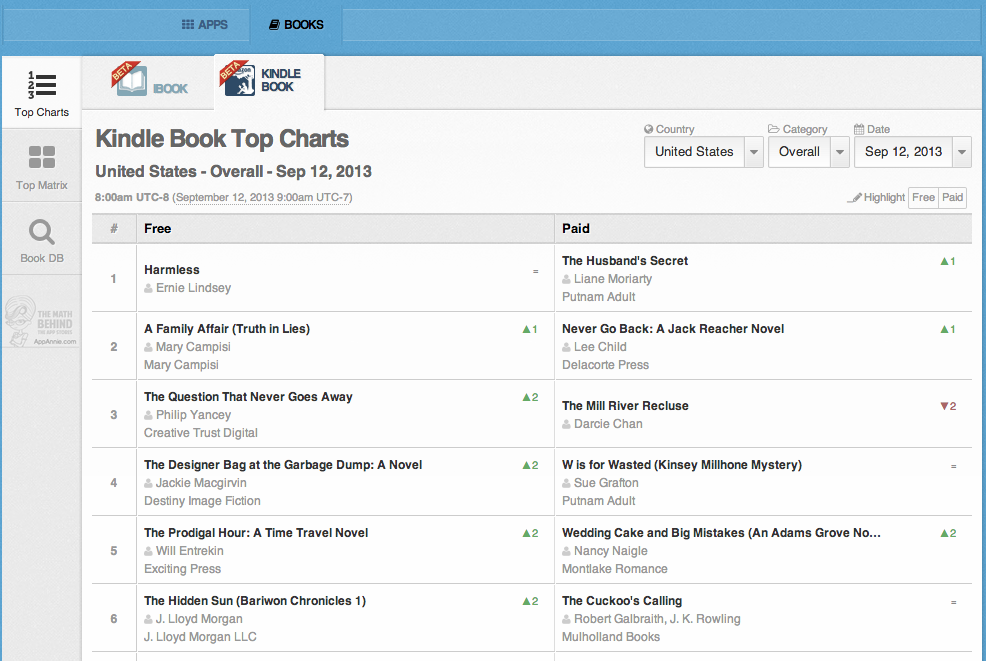Open The Question That Never Goes Away
Screen dimensions: 986x661
pos(248,397)
